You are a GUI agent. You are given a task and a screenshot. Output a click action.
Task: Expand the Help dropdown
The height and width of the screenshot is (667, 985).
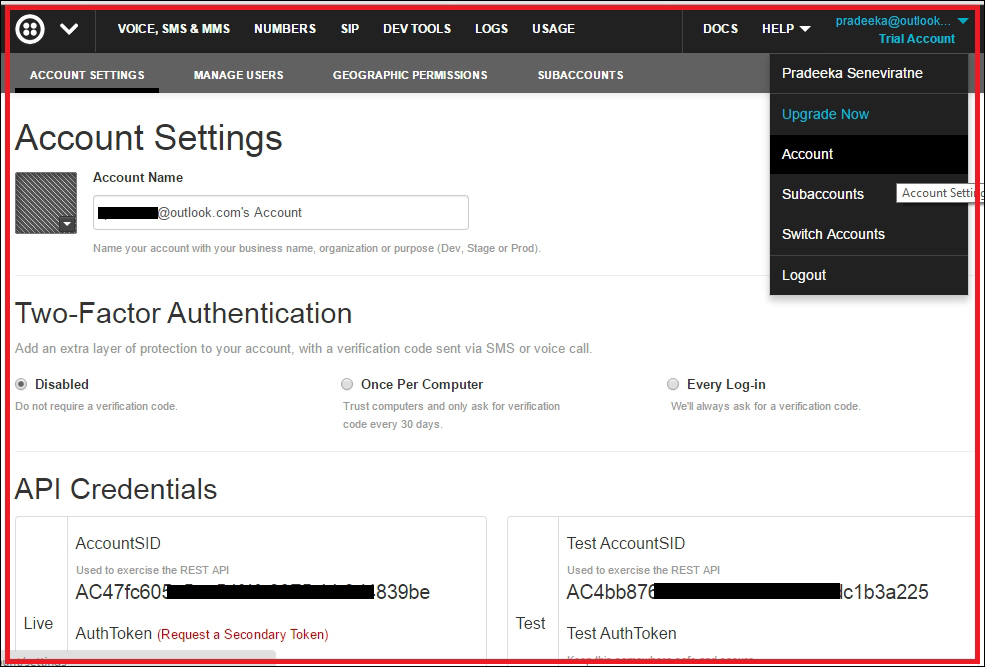(786, 29)
